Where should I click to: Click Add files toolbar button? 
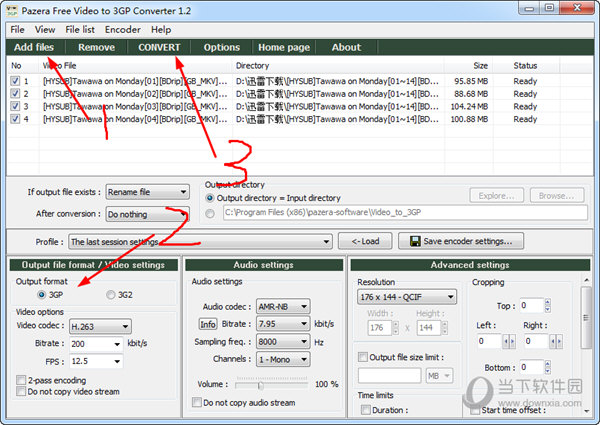pyautogui.click(x=34, y=47)
